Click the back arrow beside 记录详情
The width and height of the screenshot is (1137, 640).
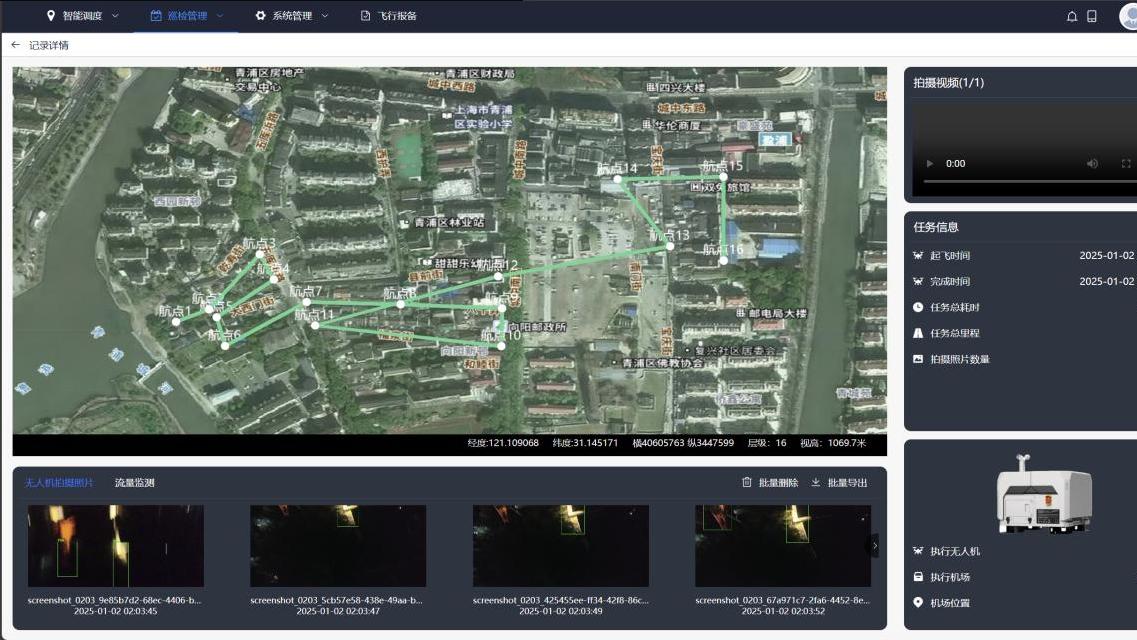15,45
